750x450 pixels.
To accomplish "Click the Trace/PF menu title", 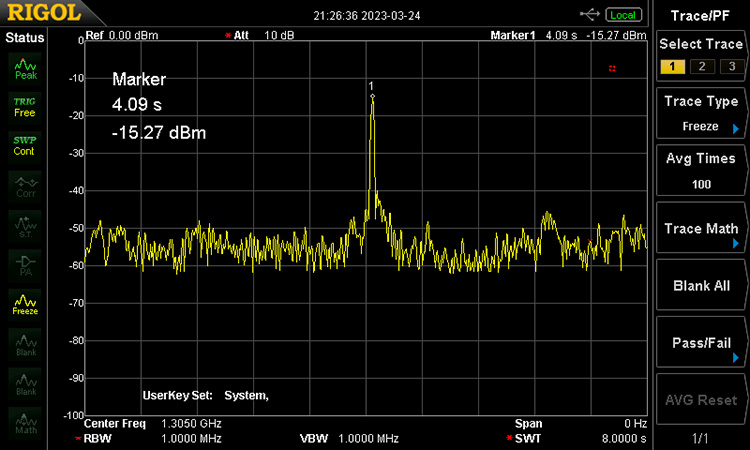I will 700,16.
